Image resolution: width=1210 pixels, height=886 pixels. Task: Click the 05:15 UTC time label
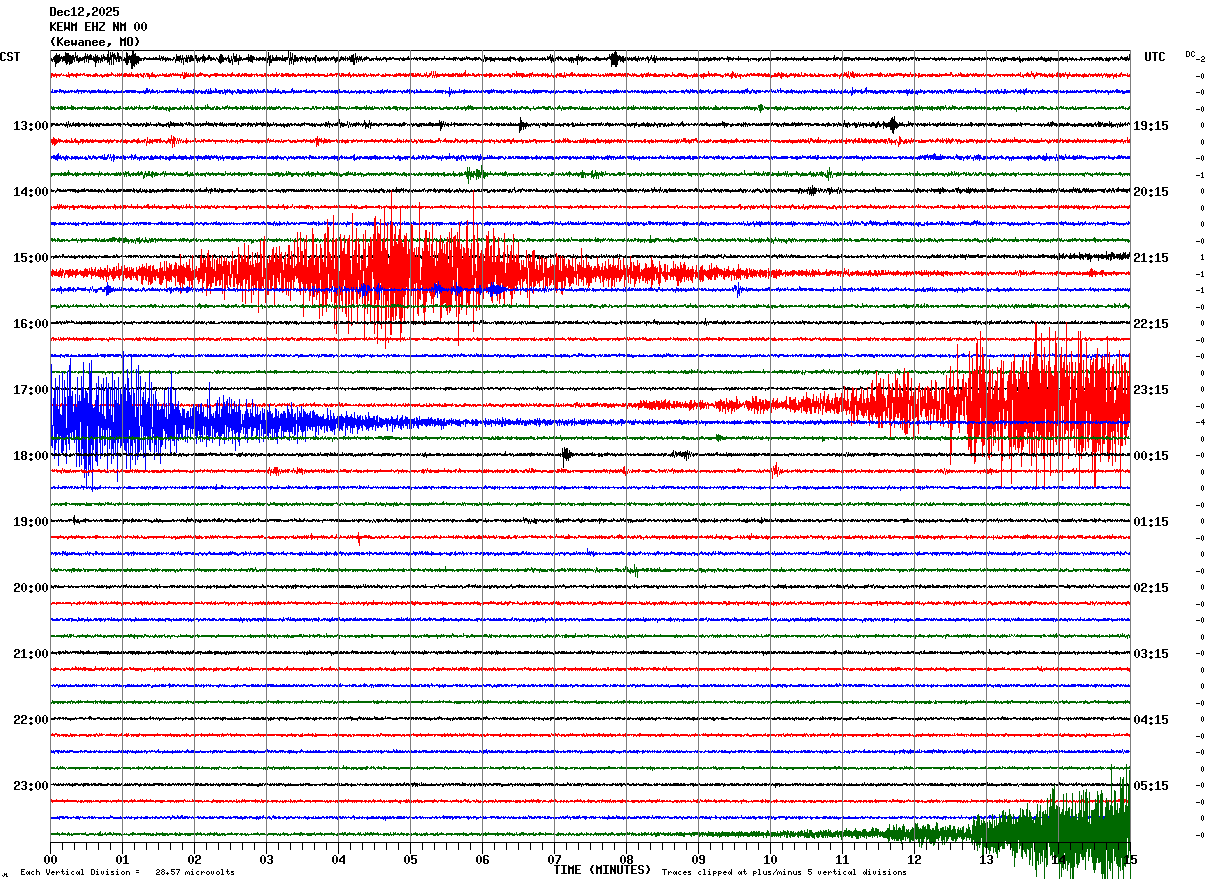(x=1151, y=786)
